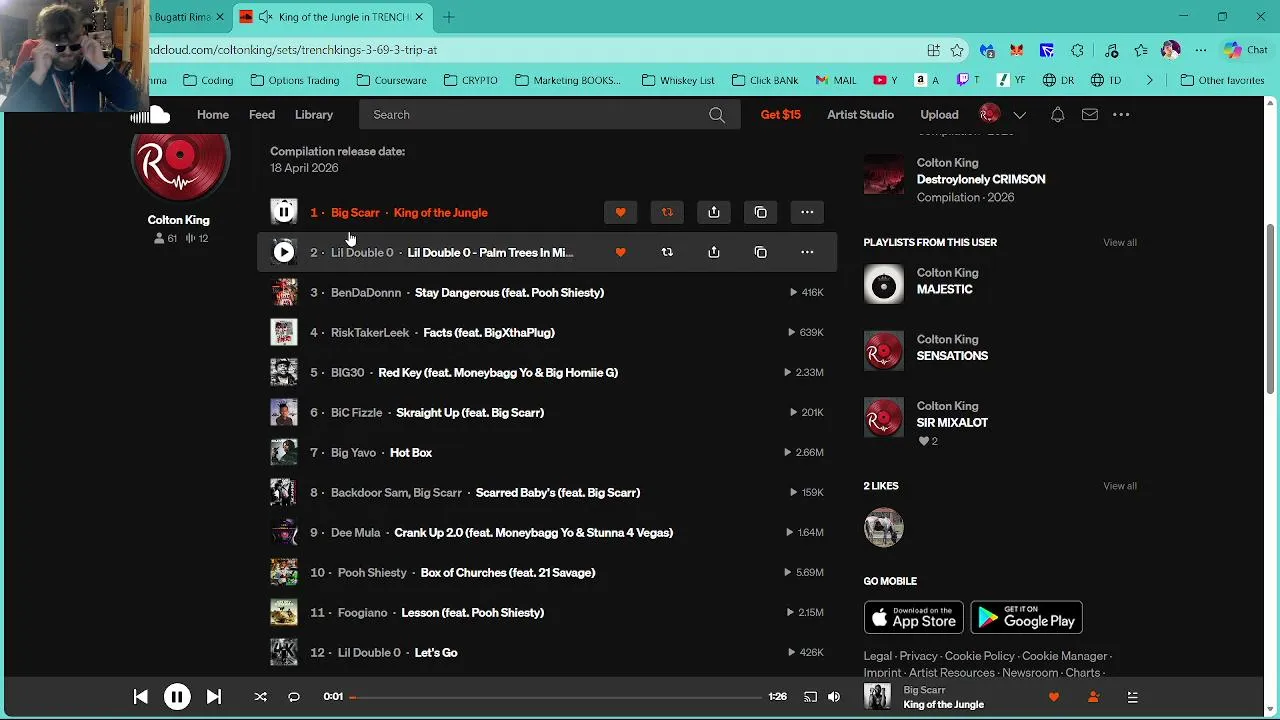1280x720 pixels.
Task: Open the CRYPTO bookmarks folder
Action: (x=471, y=80)
